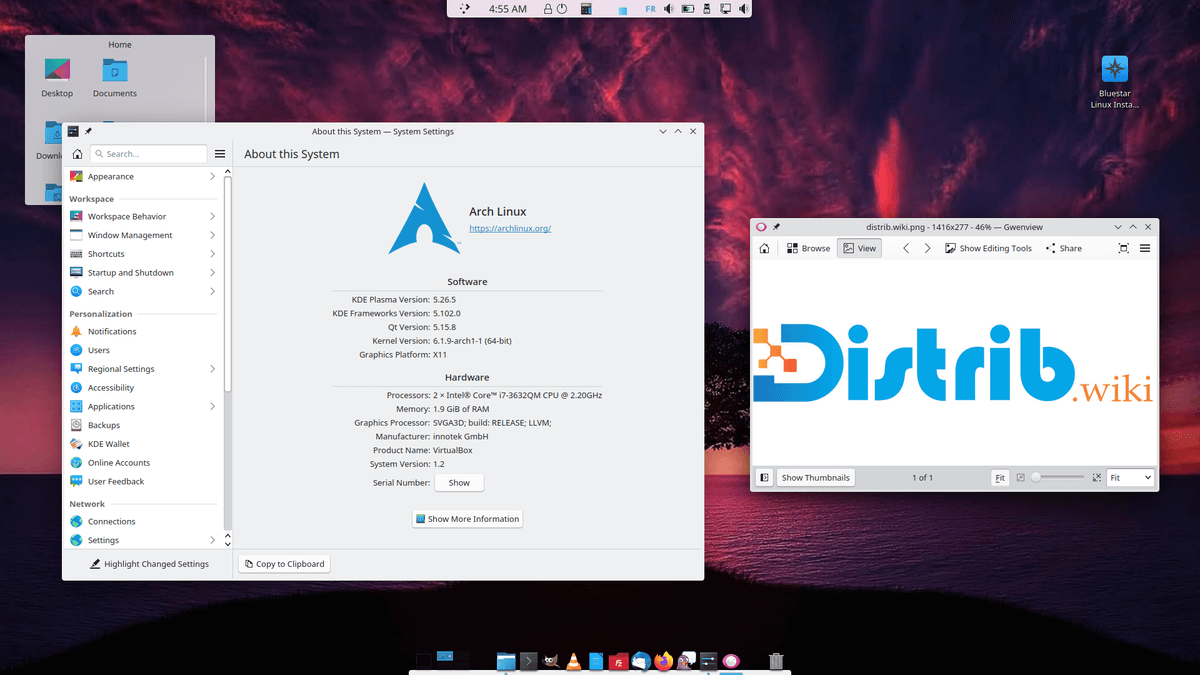Image resolution: width=1200 pixels, height=675 pixels.
Task: Toggle Show Editing Tools in Gwenview
Action: tap(988, 248)
